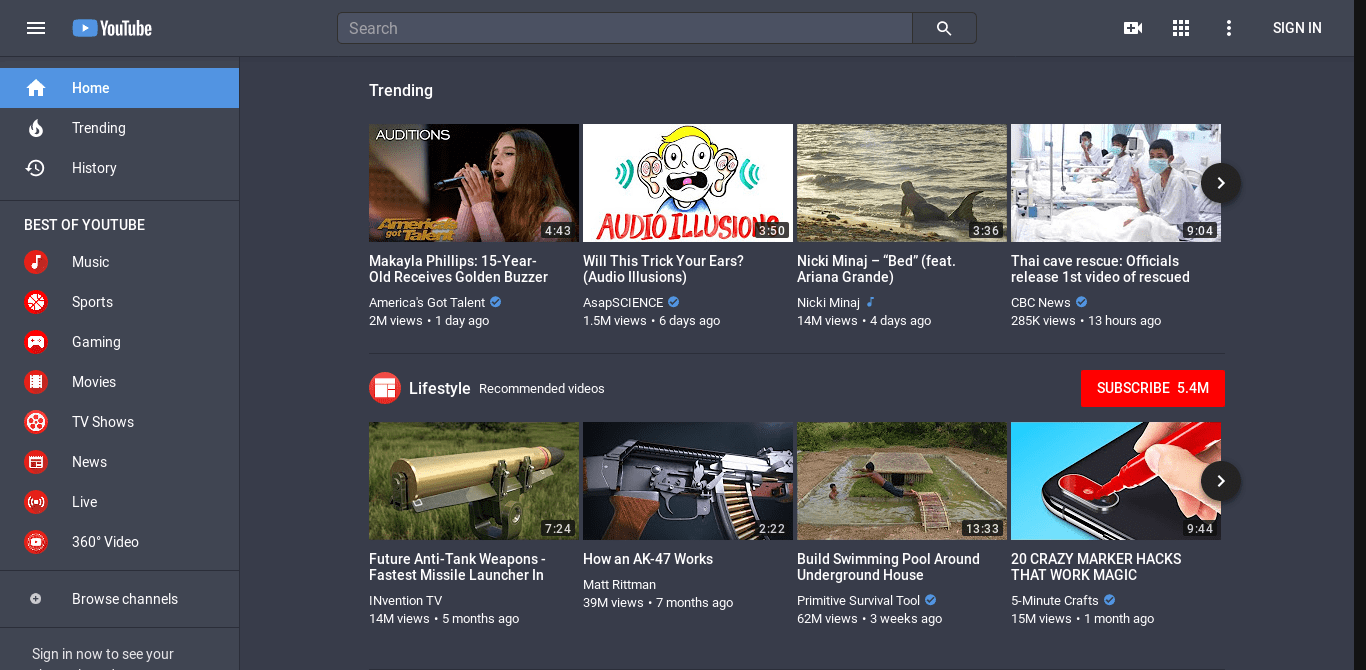Open the create video camera icon
The width and height of the screenshot is (1366, 670).
pyautogui.click(x=1133, y=28)
